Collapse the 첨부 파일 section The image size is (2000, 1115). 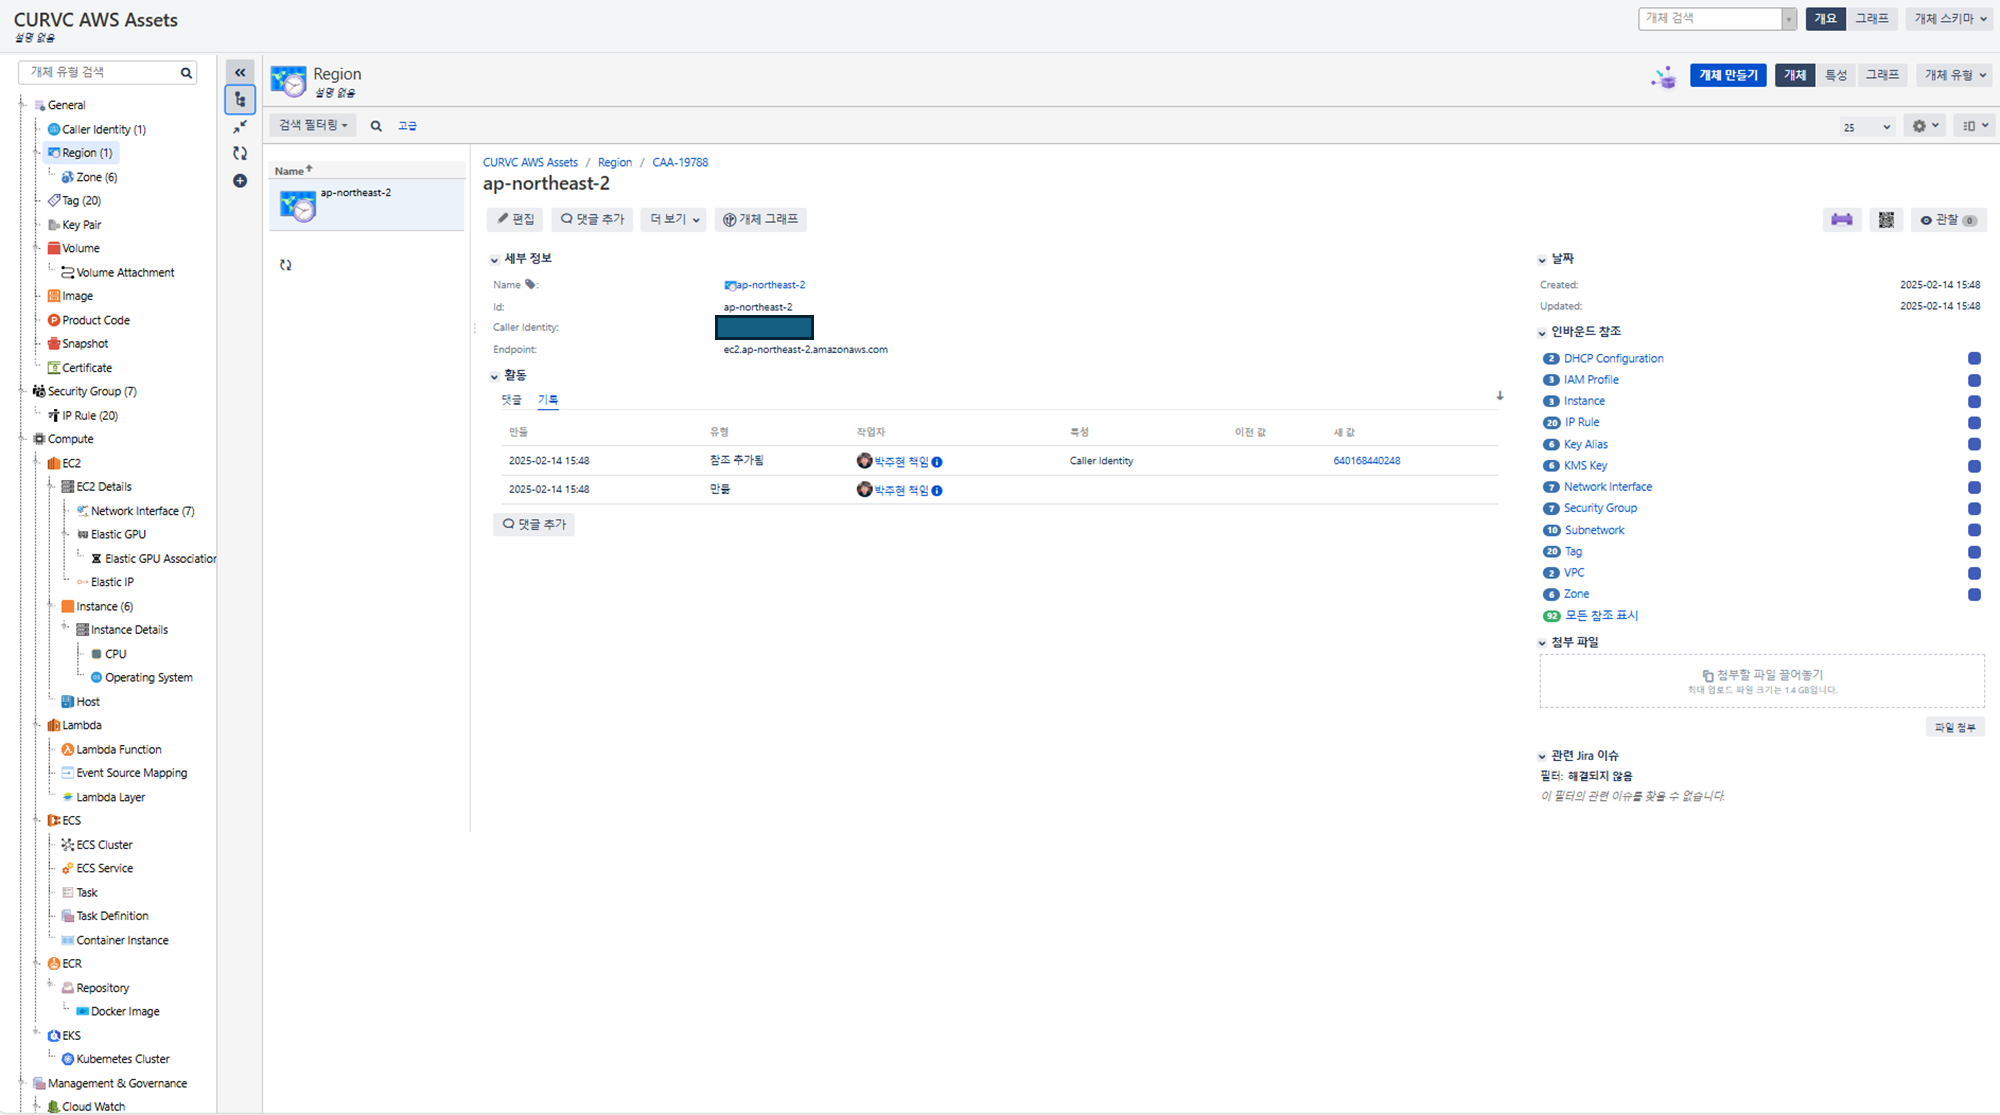pos(1542,643)
